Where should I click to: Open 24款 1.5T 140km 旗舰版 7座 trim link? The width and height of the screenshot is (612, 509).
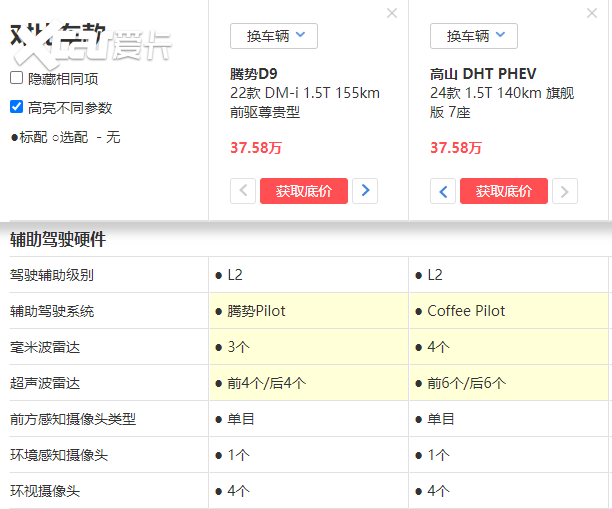pyautogui.click(x=502, y=103)
